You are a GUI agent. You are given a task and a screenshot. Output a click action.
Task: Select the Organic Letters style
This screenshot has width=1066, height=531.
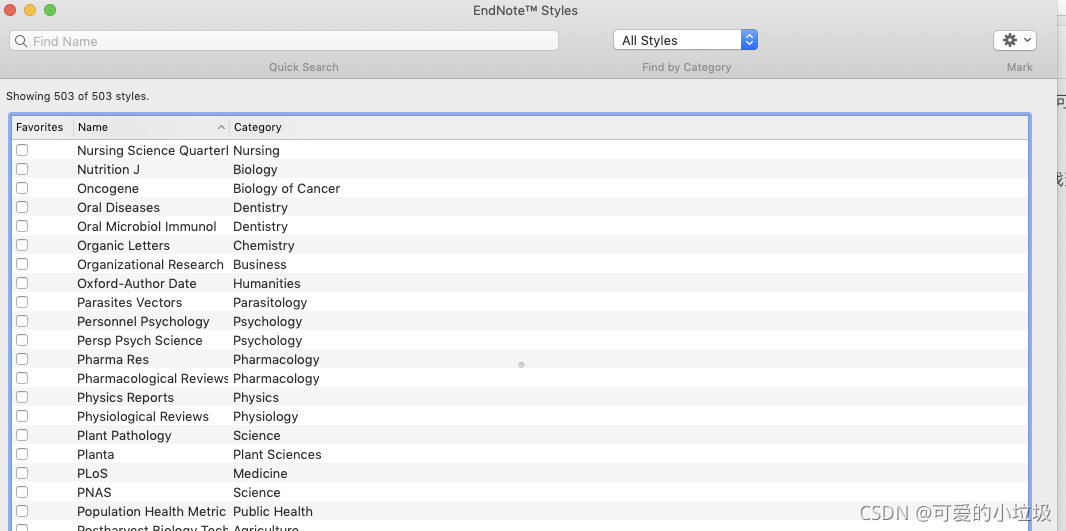click(123, 245)
